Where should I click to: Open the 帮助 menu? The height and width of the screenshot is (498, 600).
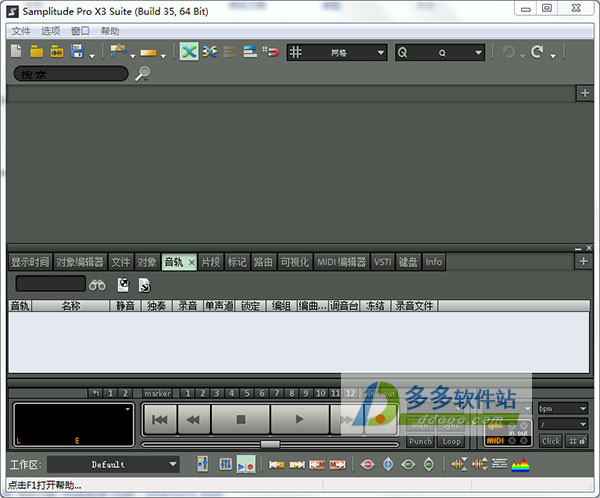coord(110,31)
